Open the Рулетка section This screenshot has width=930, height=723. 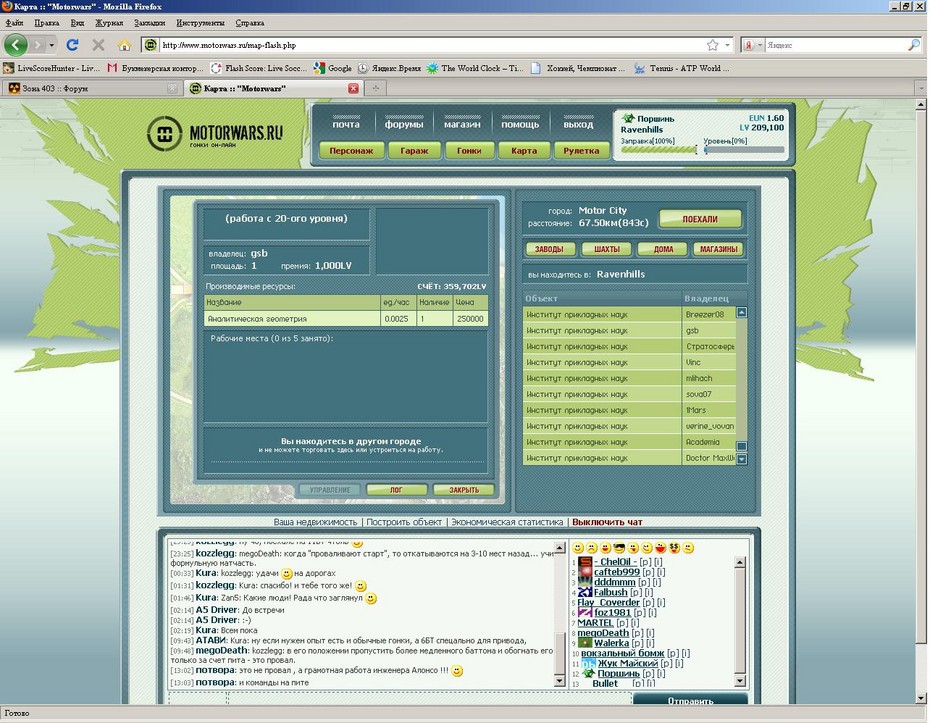581,151
